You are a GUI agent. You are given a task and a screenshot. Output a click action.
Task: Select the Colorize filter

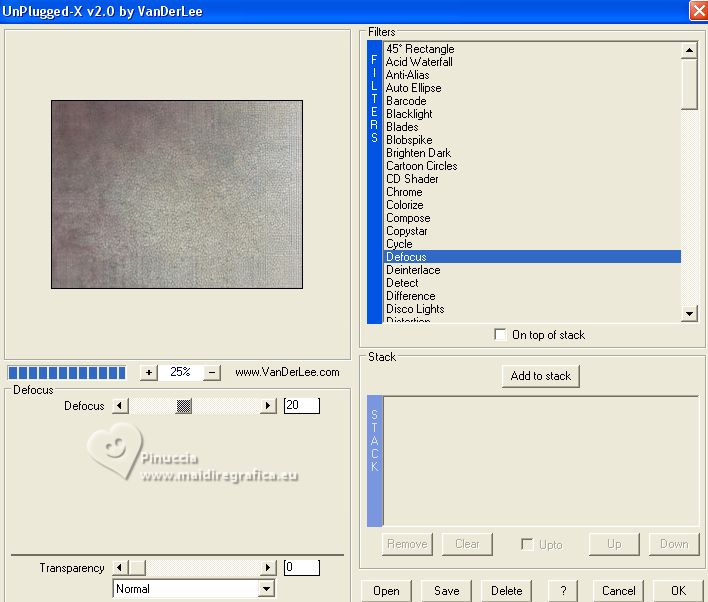click(x=532, y=205)
